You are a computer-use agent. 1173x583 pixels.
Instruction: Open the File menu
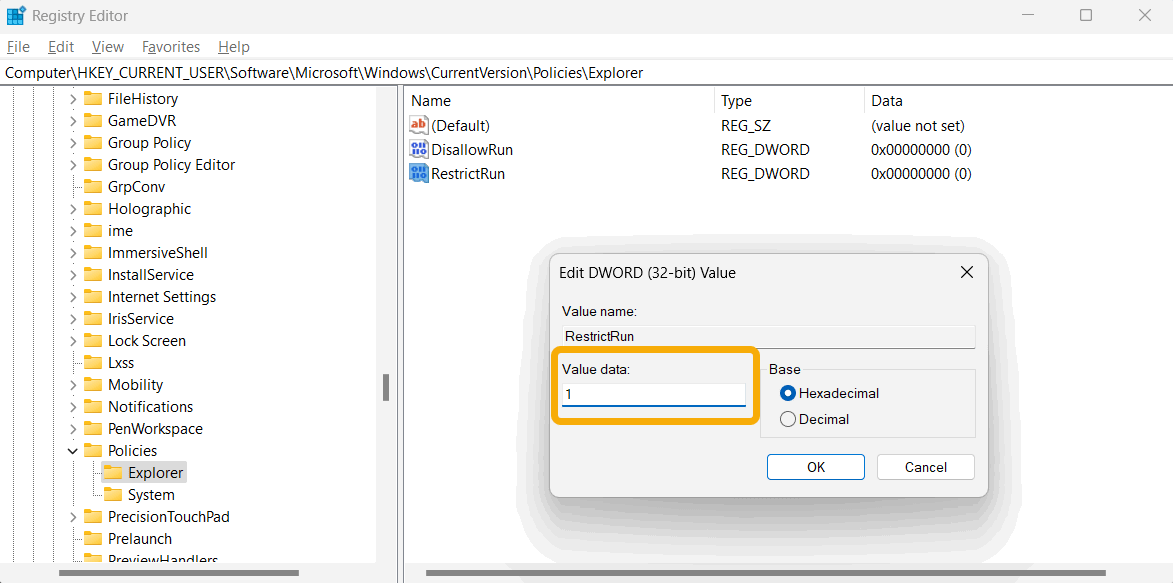(18, 46)
